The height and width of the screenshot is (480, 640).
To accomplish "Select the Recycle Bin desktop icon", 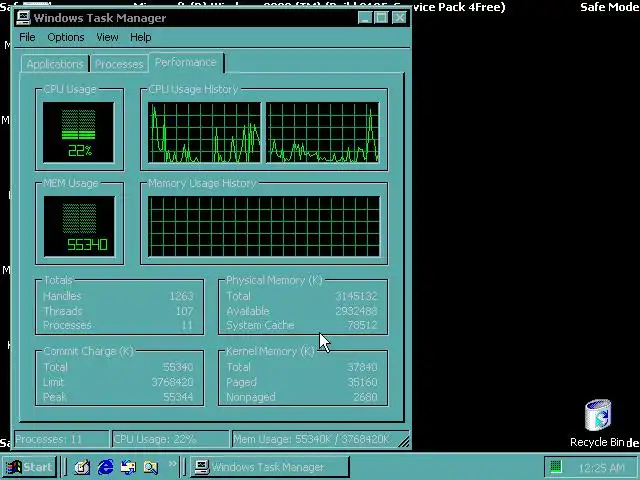I will (x=598, y=424).
